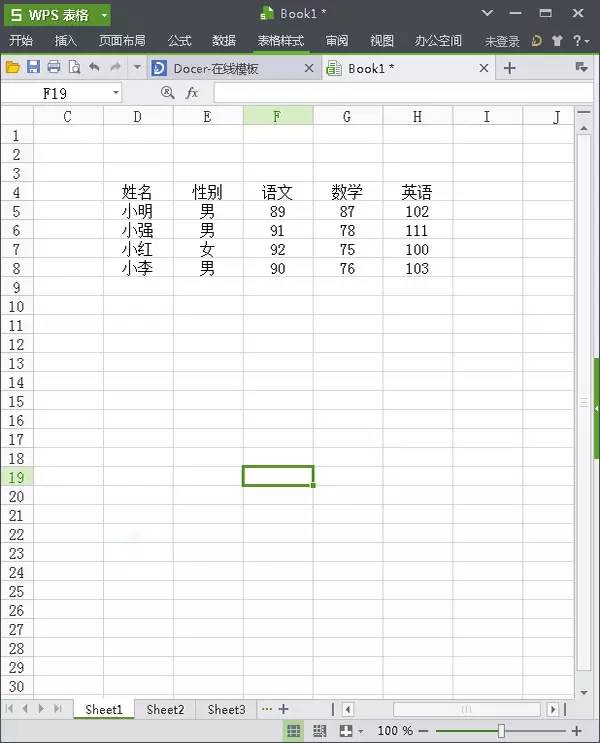The image size is (600, 743).
Task: Switch to 公式 ribbon tab
Action: coord(180,41)
